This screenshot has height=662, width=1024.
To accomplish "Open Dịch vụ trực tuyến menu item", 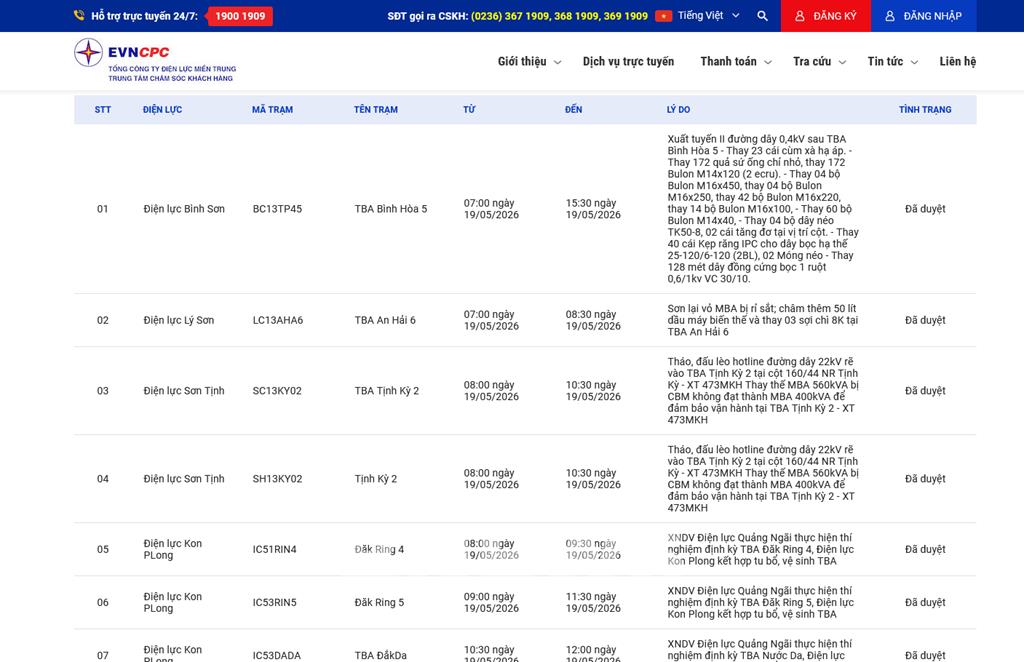I will pyautogui.click(x=628, y=61).
